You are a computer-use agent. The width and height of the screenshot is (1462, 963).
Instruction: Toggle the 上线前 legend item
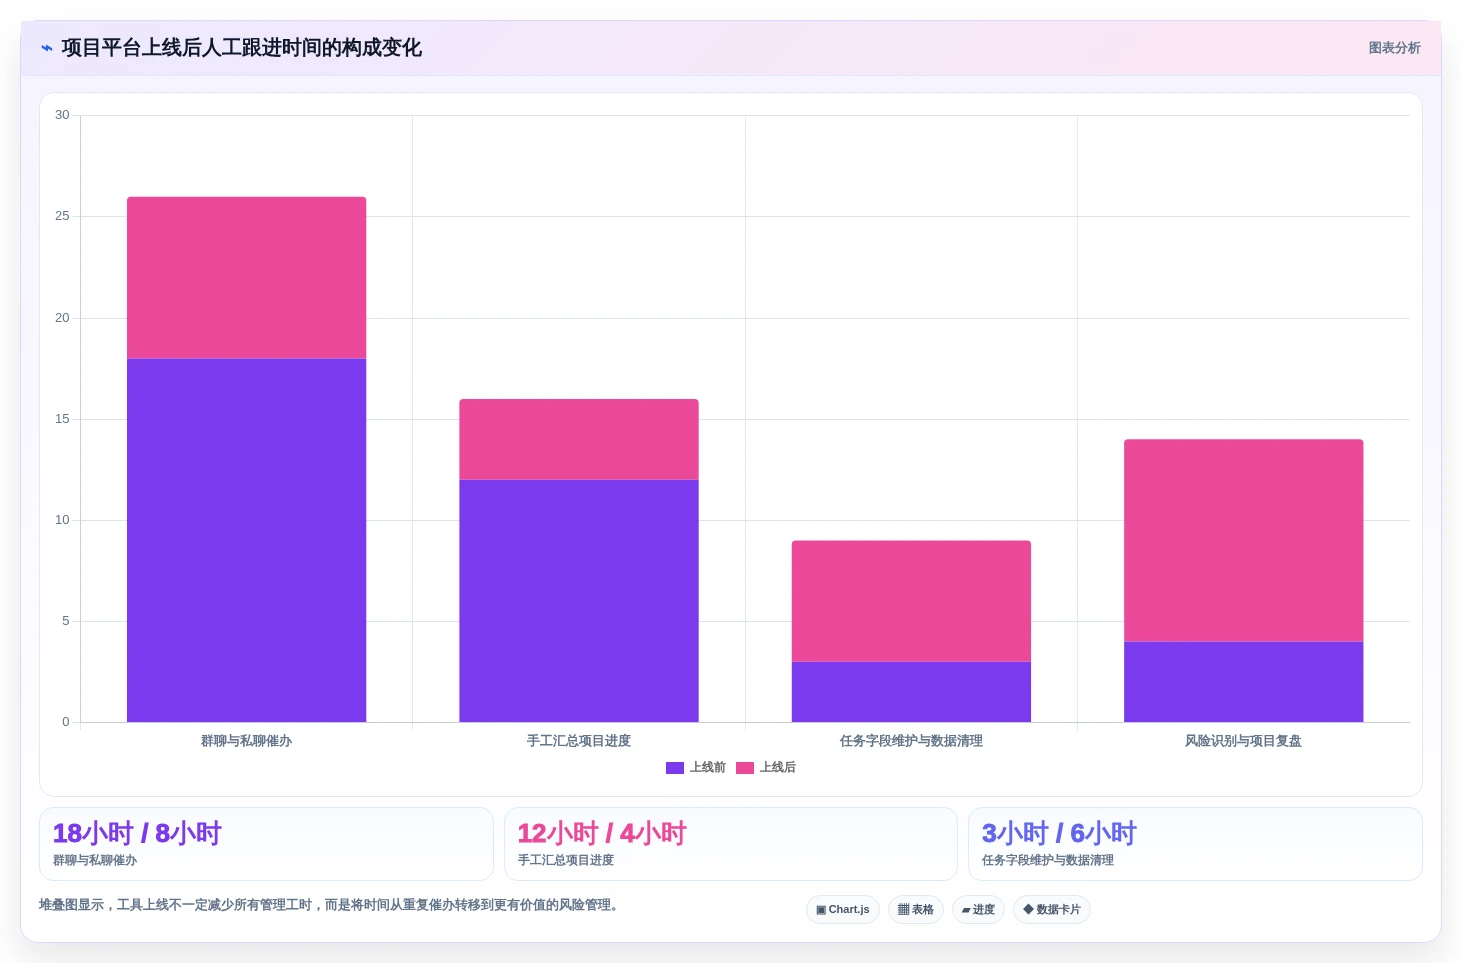tap(696, 768)
